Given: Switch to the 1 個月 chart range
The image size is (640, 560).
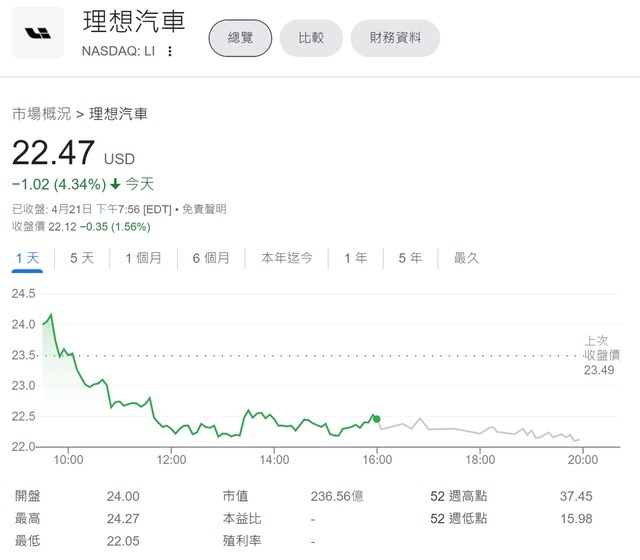Looking at the screenshot, I should click(143, 258).
